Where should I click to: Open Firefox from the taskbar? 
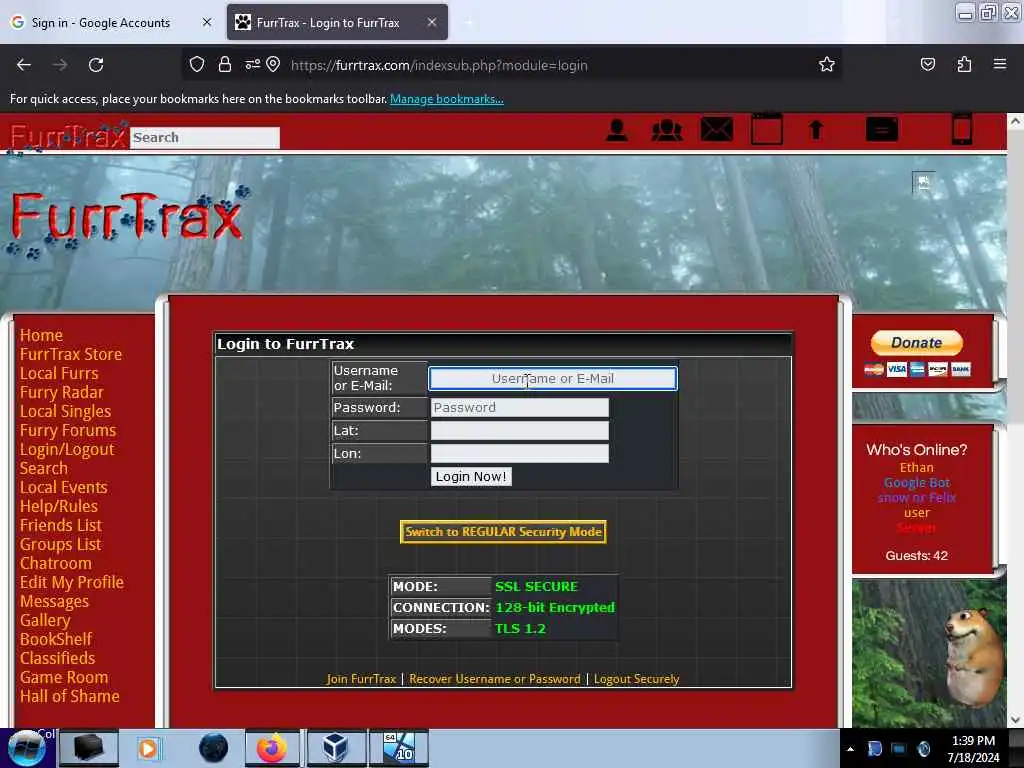click(x=272, y=748)
